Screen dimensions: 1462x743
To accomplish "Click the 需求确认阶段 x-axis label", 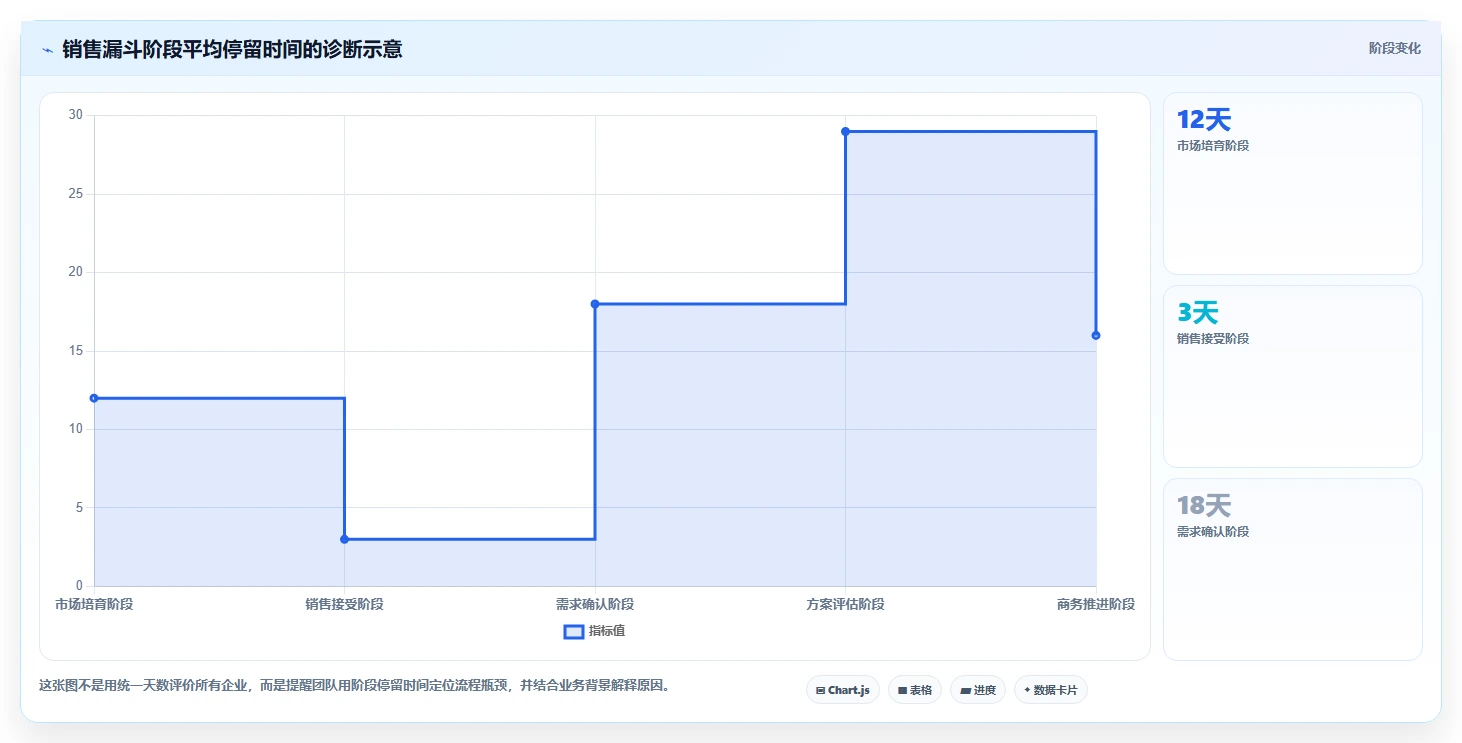I will 595,604.
